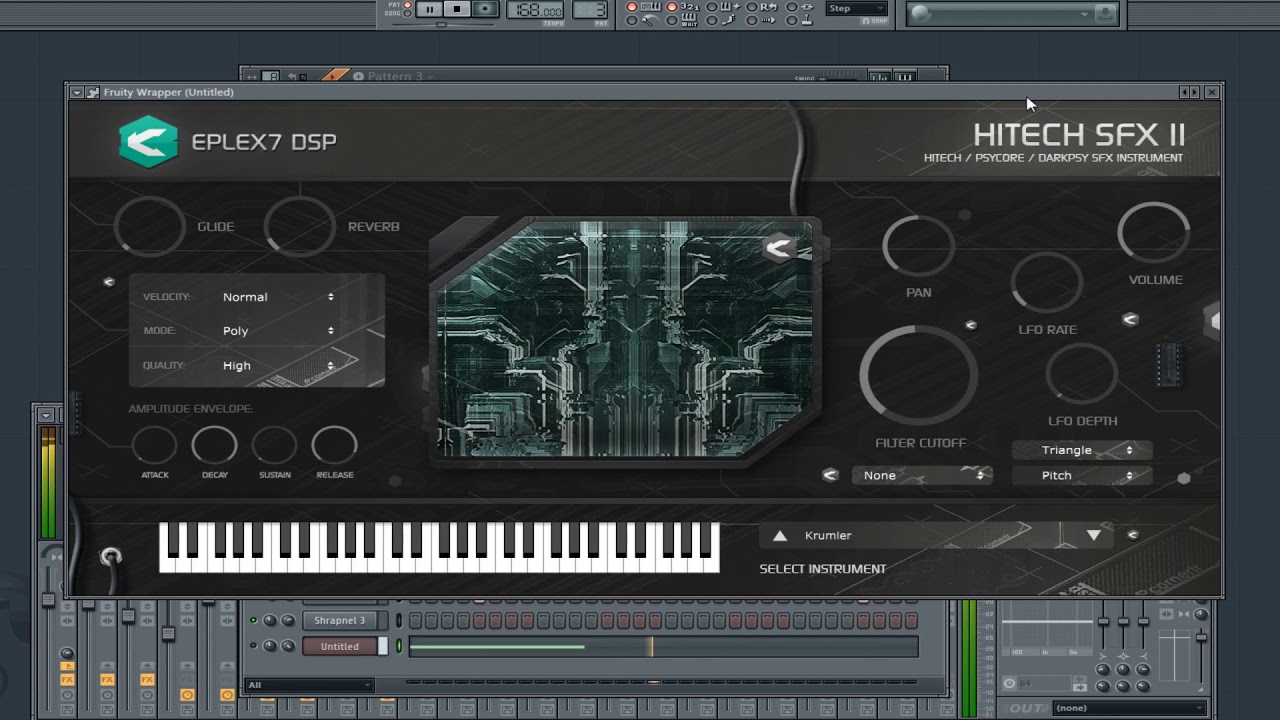Open the Velocity dropdown set to Normal
The width and height of the screenshot is (1280, 720).
click(278, 297)
